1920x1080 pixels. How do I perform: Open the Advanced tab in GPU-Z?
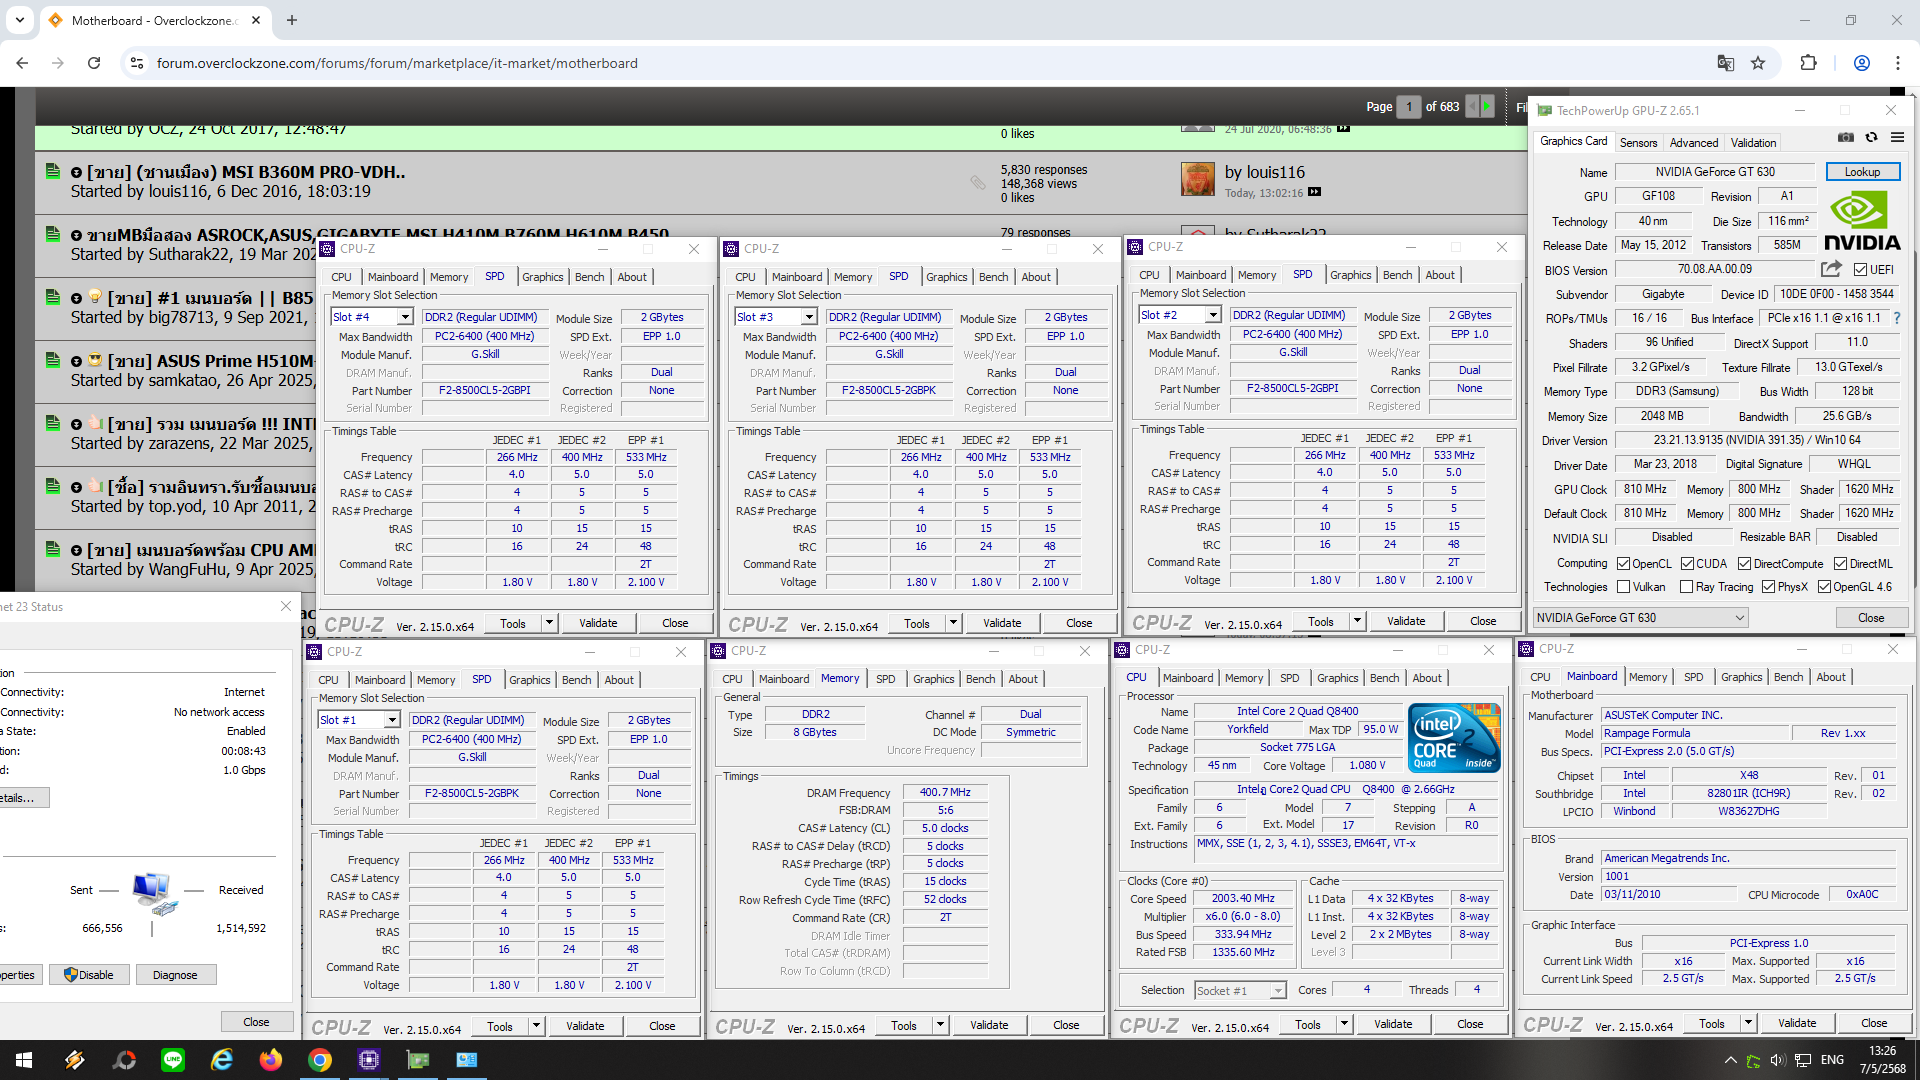coord(1693,143)
